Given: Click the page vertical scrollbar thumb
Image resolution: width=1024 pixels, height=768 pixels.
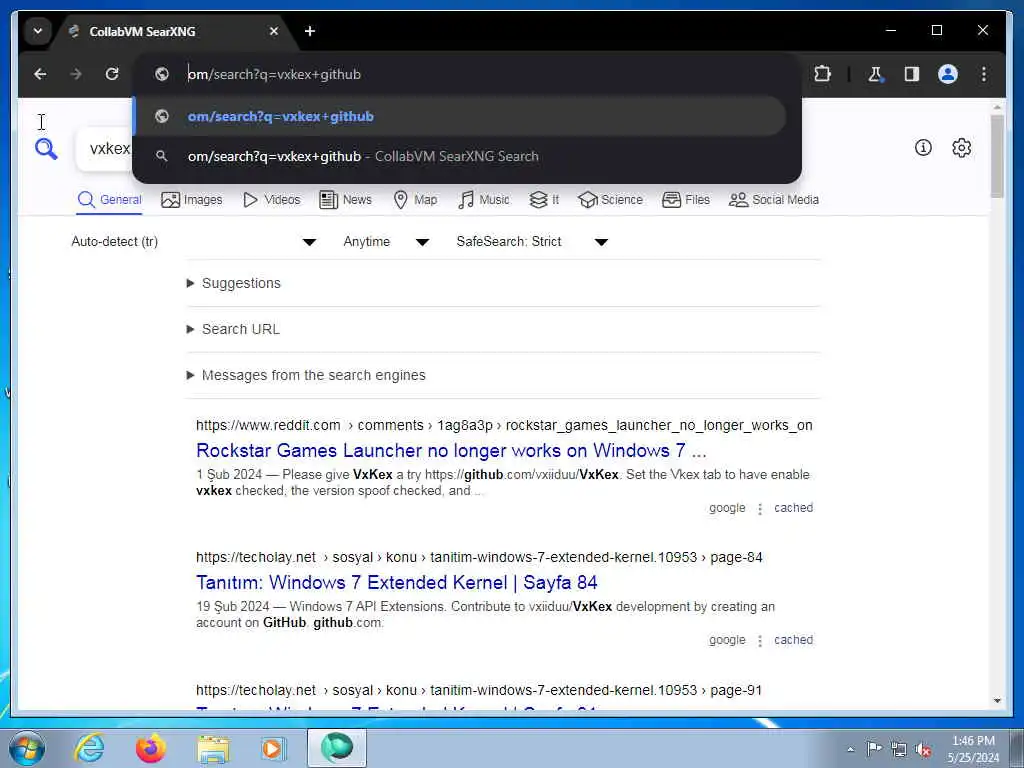Looking at the screenshot, I should pyautogui.click(x=997, y=157).
